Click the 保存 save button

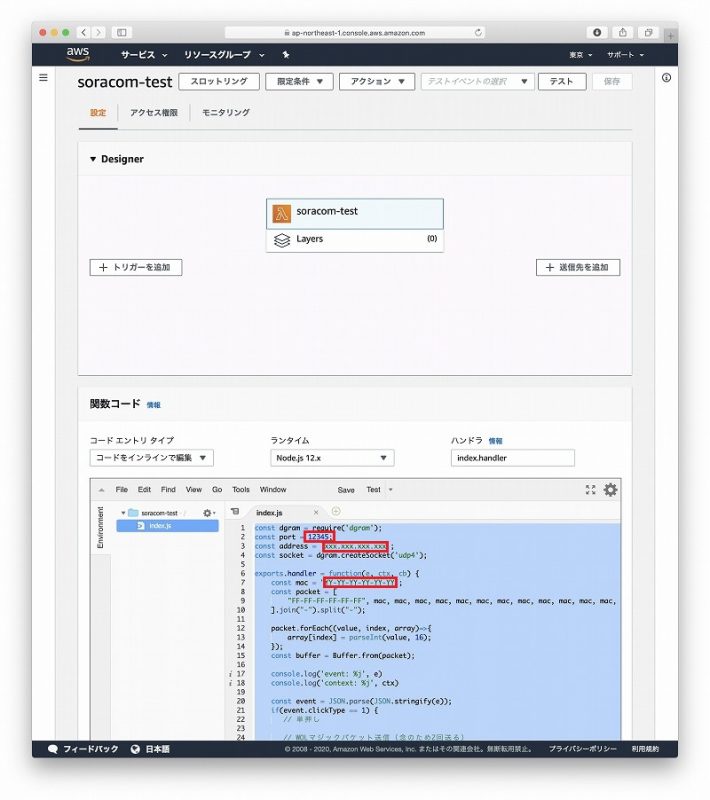pyautogui.click(x=612, y=82)
